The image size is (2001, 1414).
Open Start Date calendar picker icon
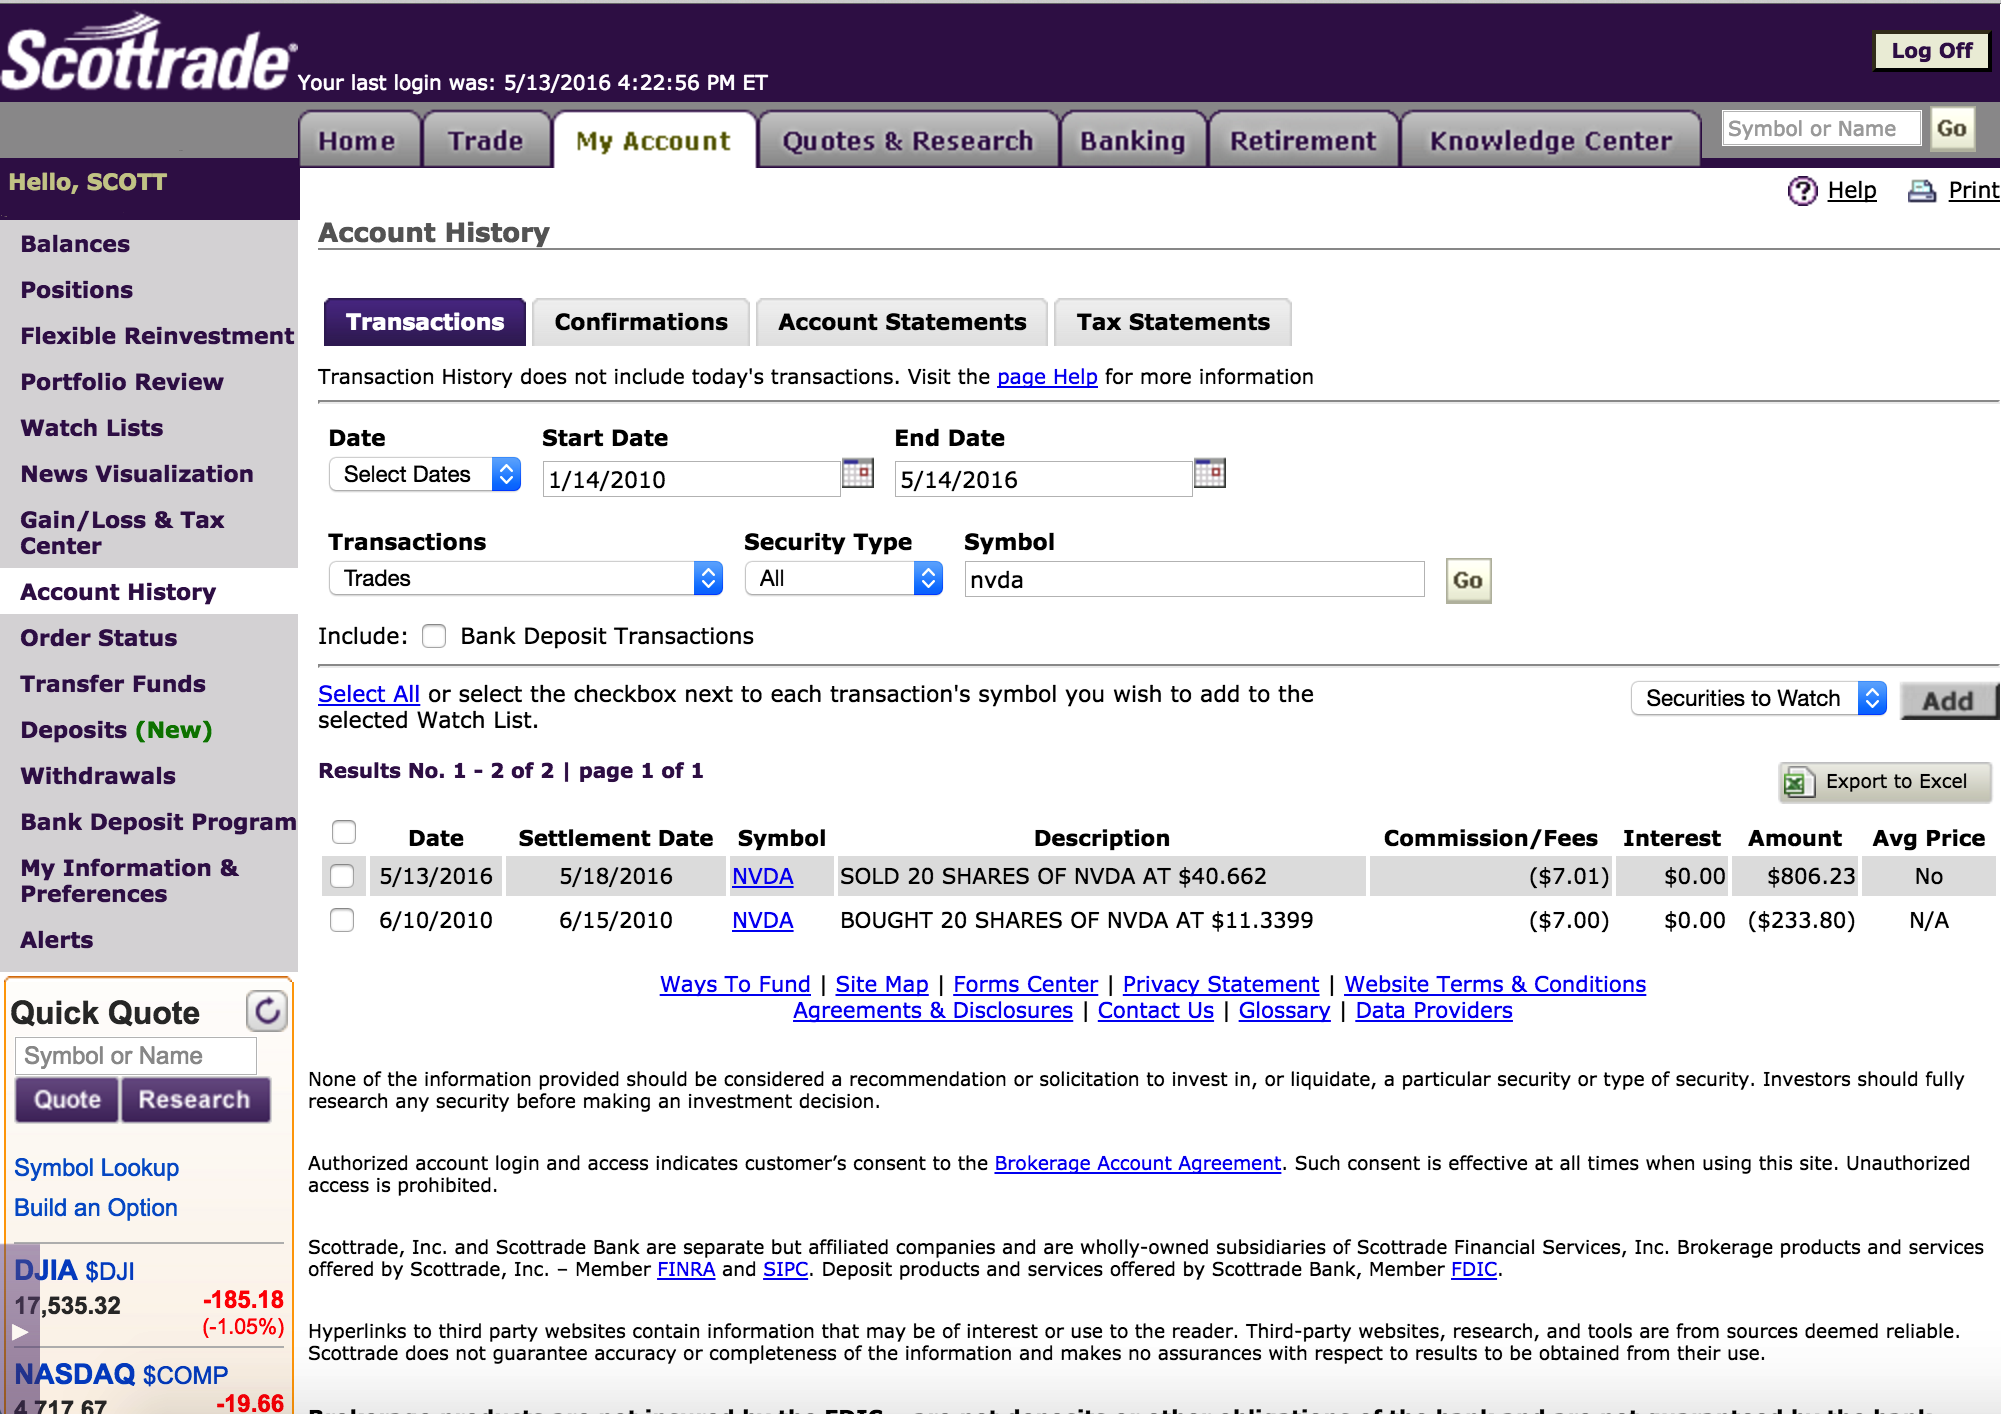(x=857, y=473)
